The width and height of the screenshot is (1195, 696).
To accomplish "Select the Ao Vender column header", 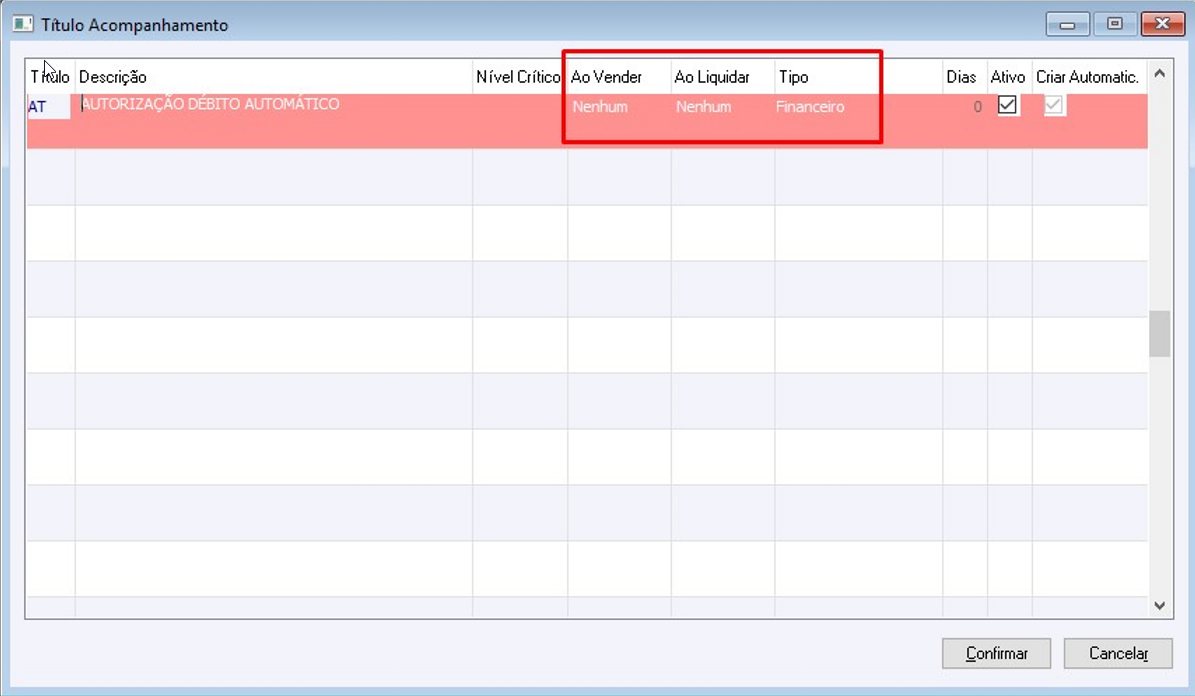I will pyautogui.click(x=619, y=77).
